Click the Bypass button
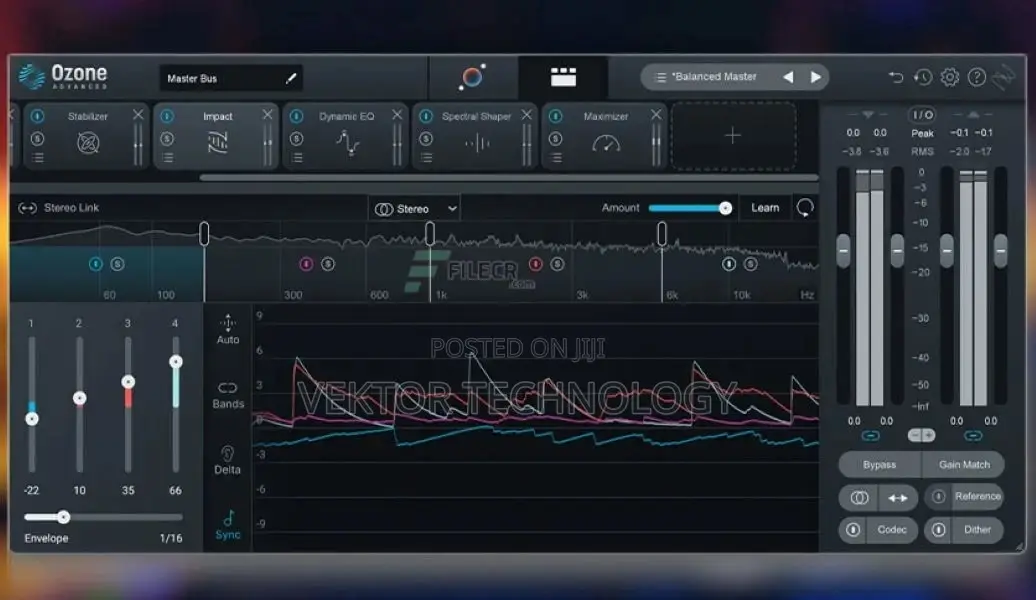The height and width of the screenshot is (600, 1036). tap(879, 465)
